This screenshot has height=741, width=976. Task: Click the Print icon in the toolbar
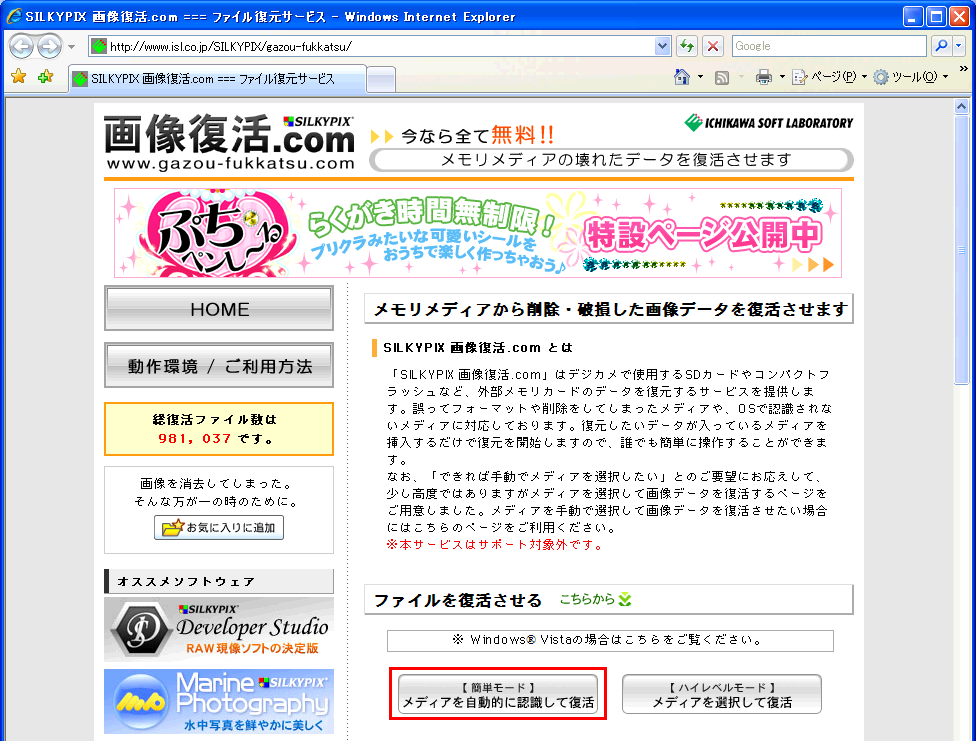764,77
